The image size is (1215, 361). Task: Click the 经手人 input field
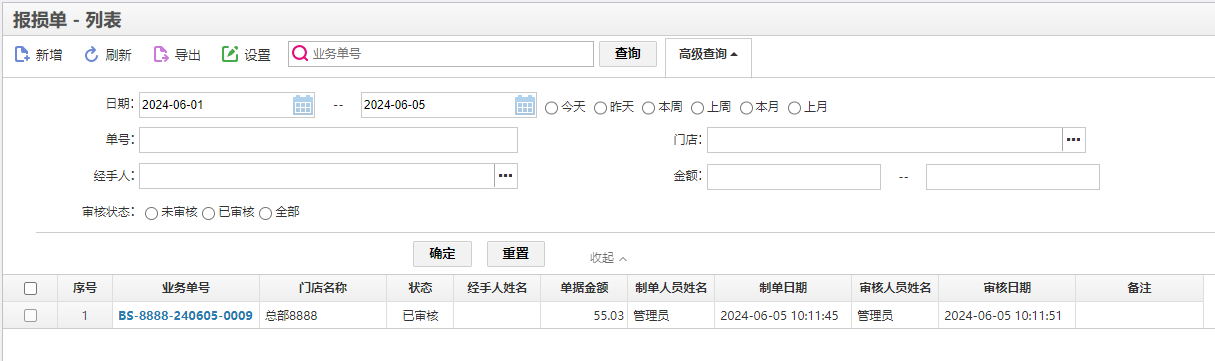pyautogui.click(x=316, y=176)
